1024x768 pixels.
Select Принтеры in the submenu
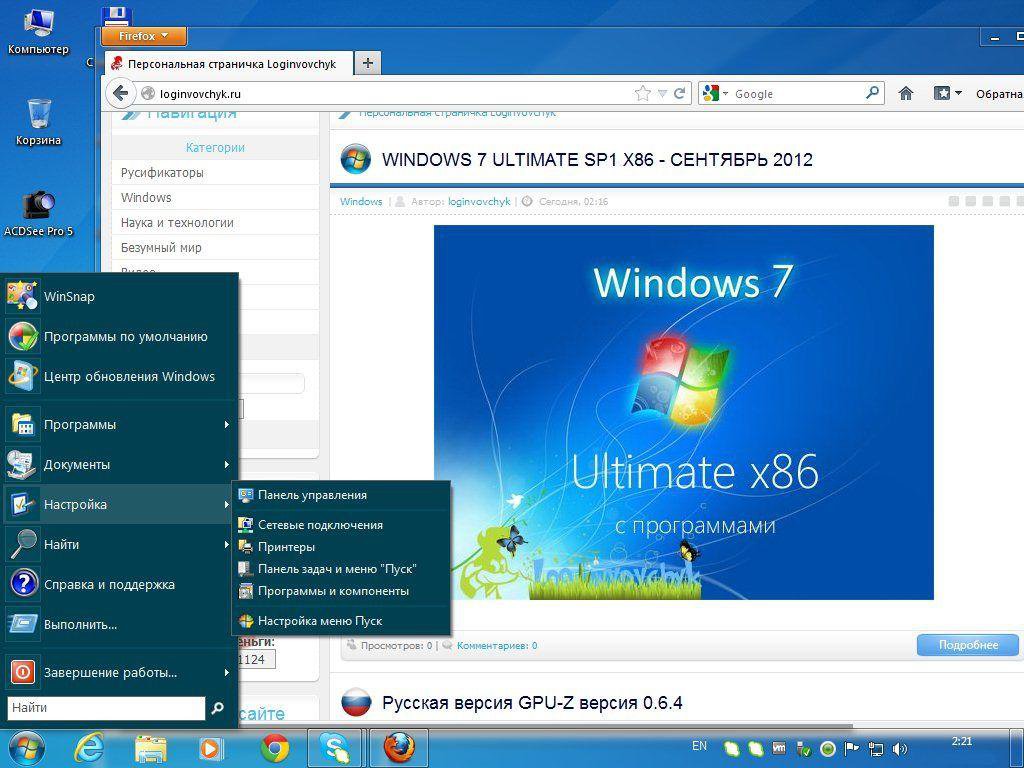click(342, 547)
